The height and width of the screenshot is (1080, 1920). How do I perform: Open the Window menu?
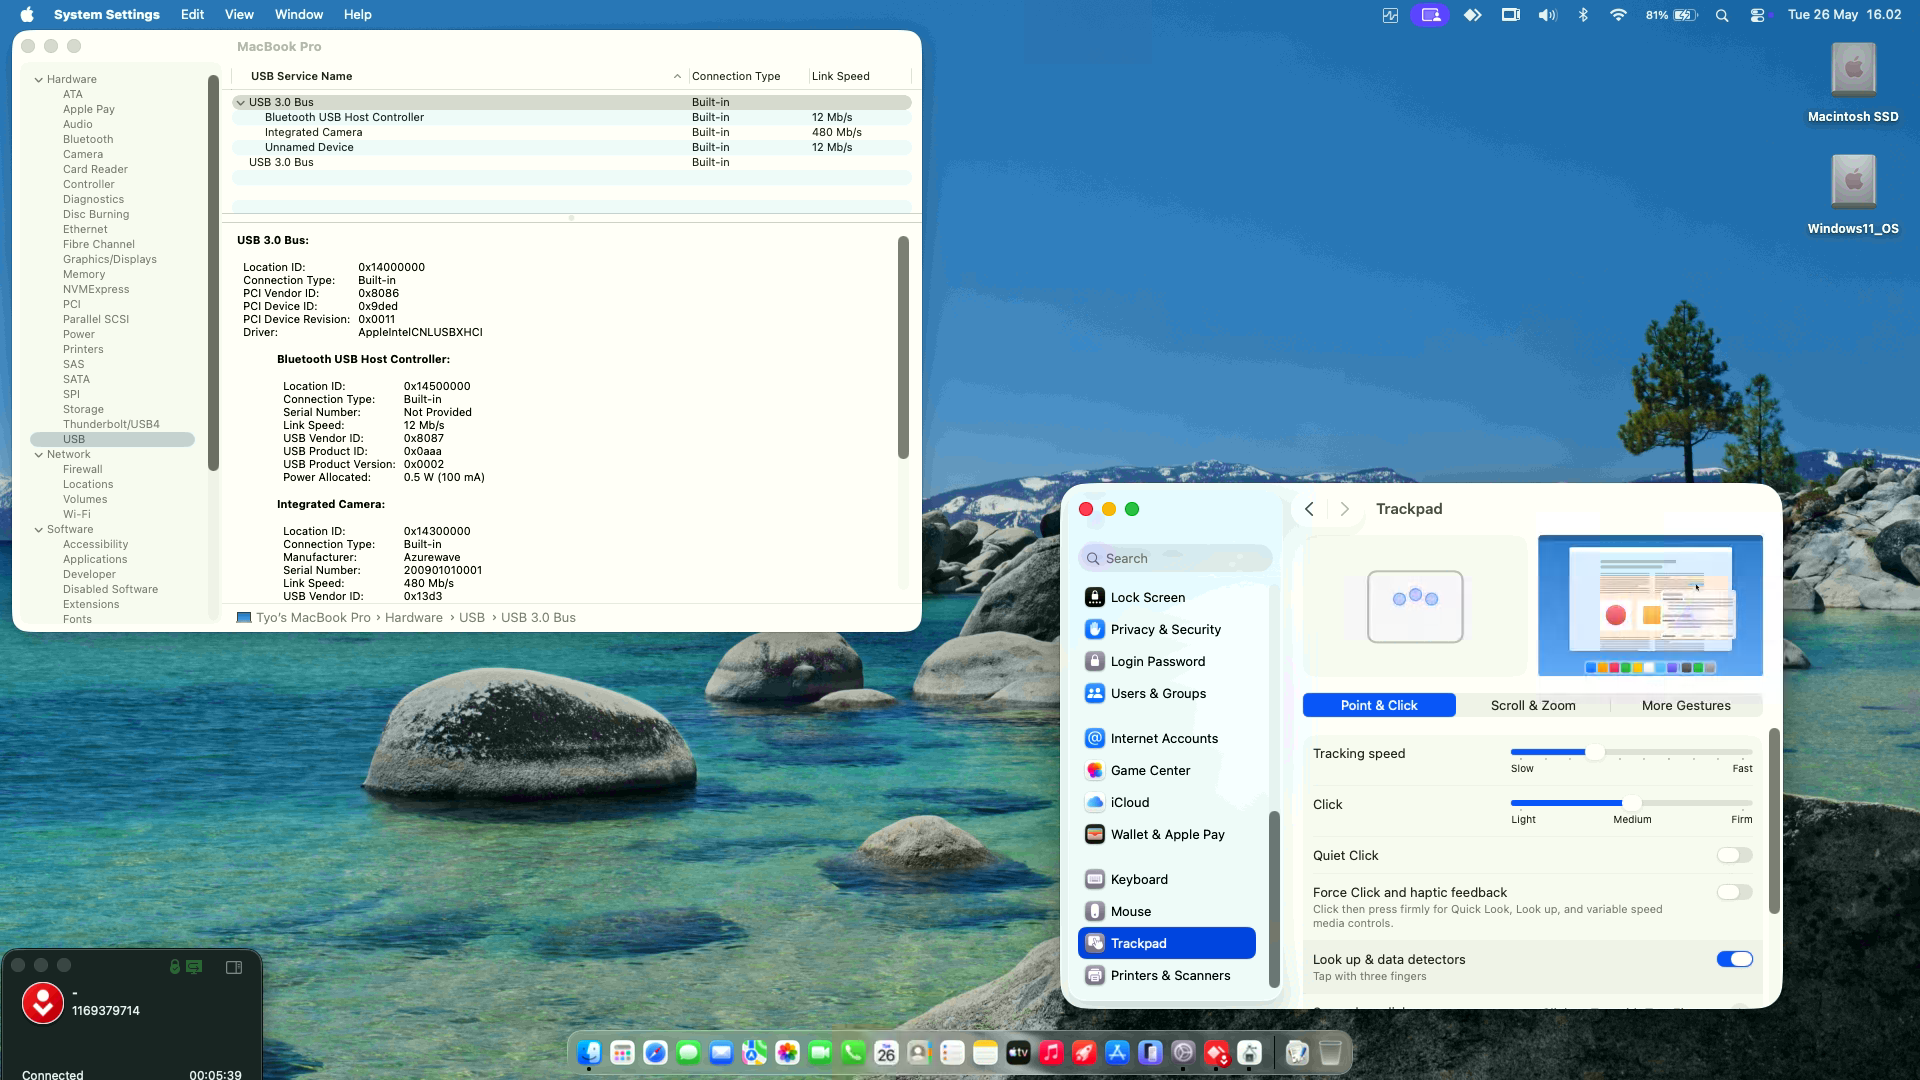pos(298,15)
